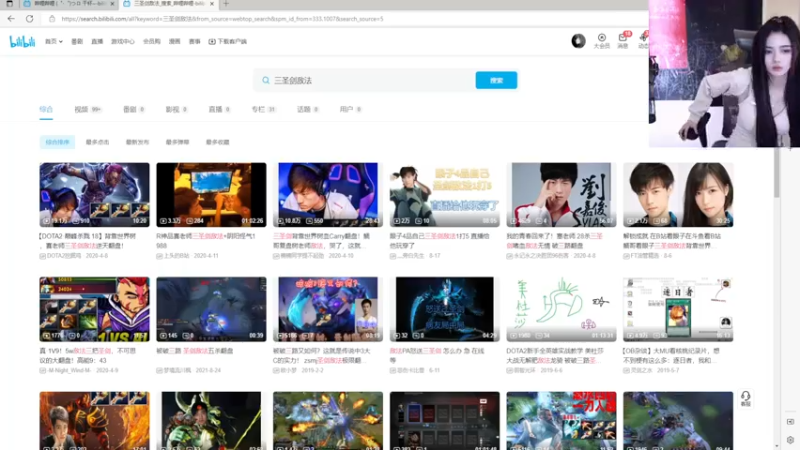Select the 影视 results tab
This screenshot has height=450, width=800.
[176, 109]
